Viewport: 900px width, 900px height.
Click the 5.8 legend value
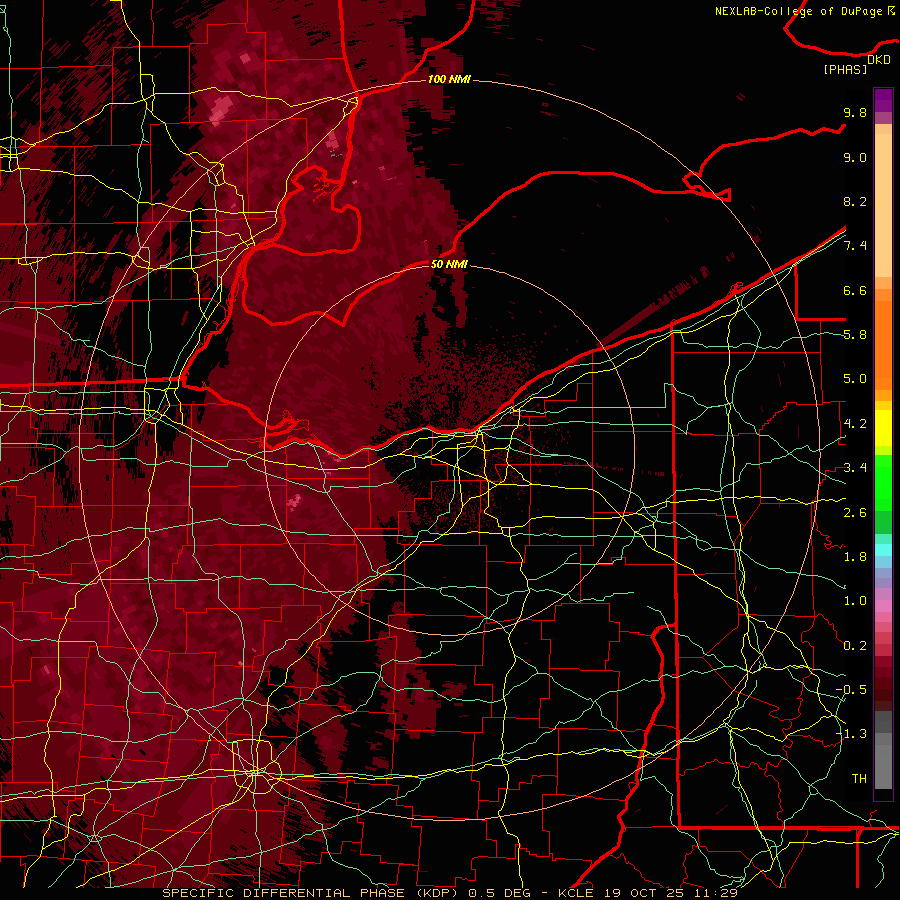855,335
